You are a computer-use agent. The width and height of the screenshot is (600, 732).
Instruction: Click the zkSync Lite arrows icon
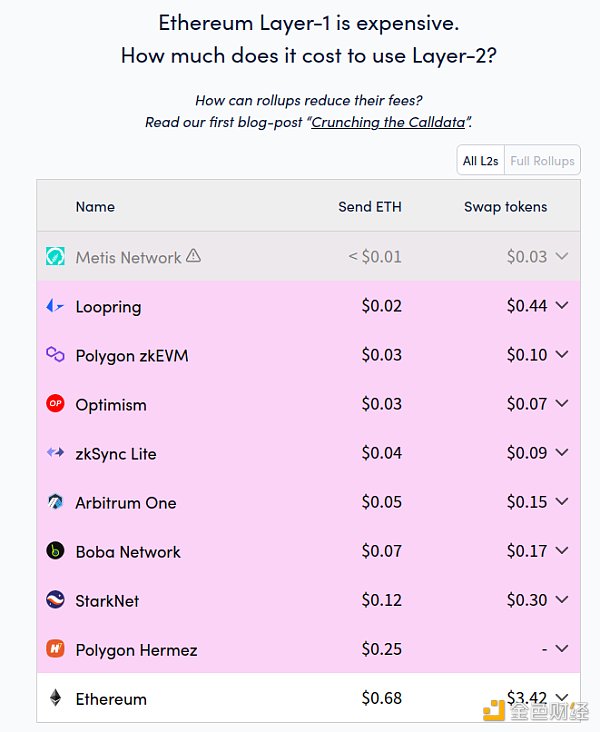click(55, 452)
